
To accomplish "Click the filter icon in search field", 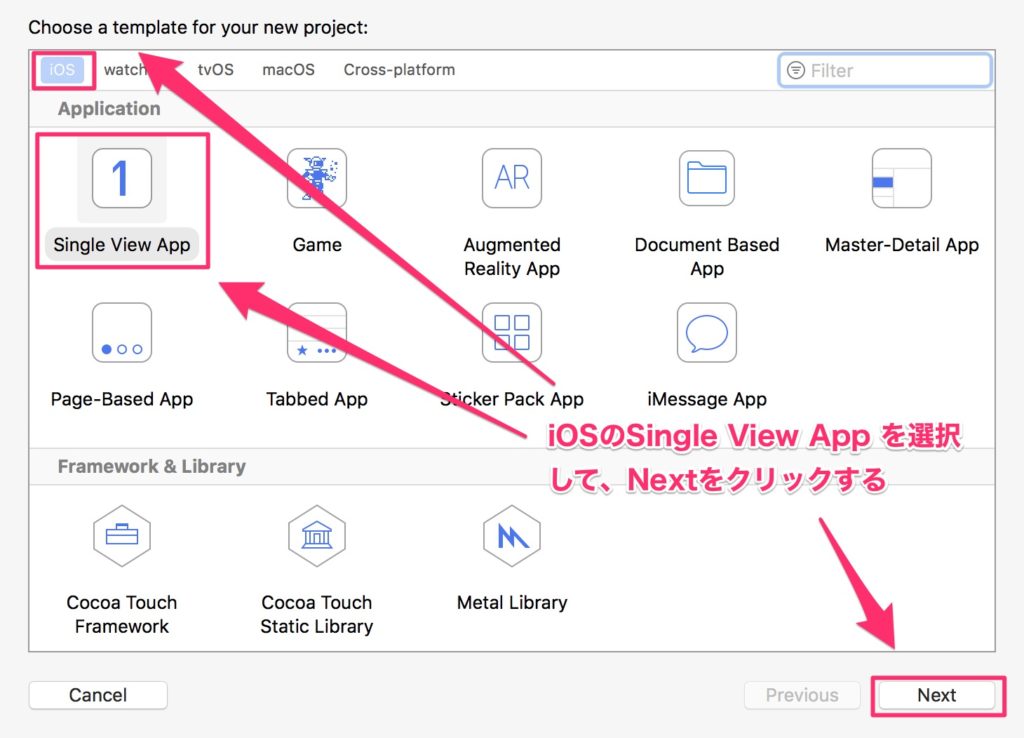I will coord(795,70).
